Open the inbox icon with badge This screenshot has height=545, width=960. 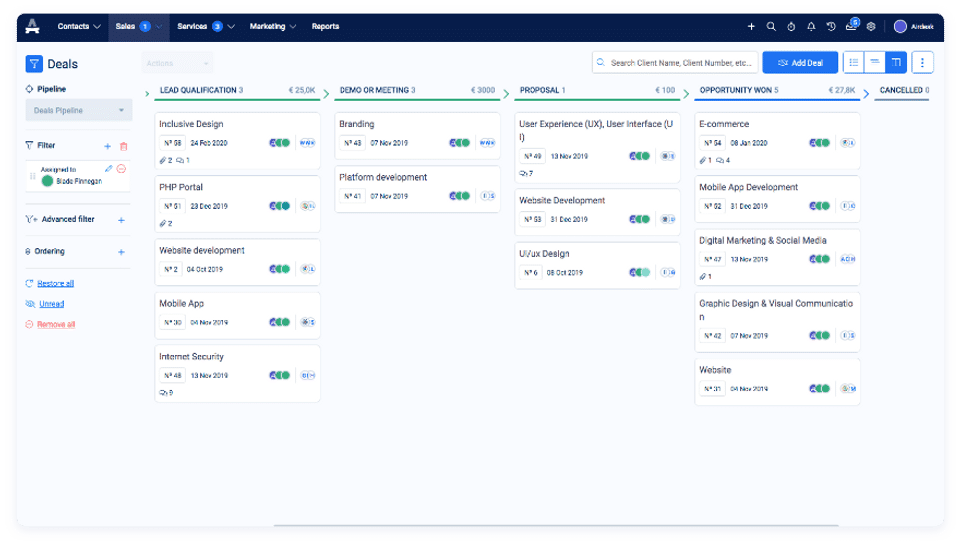point(852,25)
